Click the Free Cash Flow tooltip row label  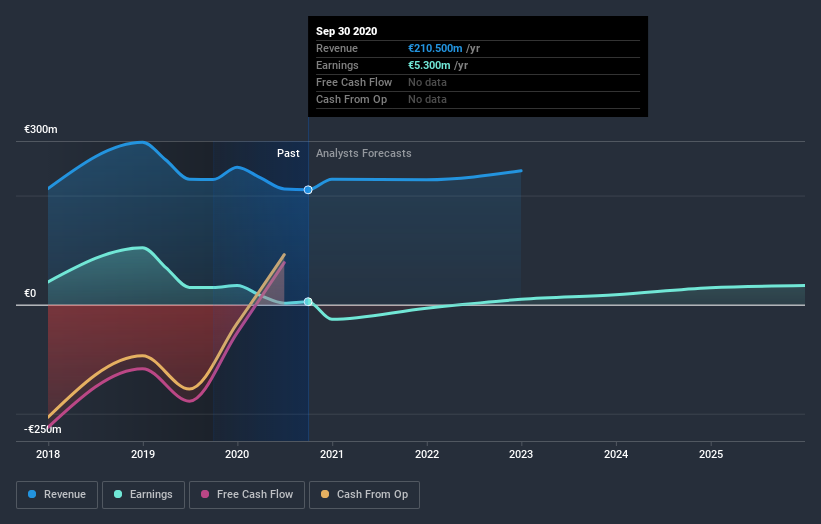click(354, 82)
